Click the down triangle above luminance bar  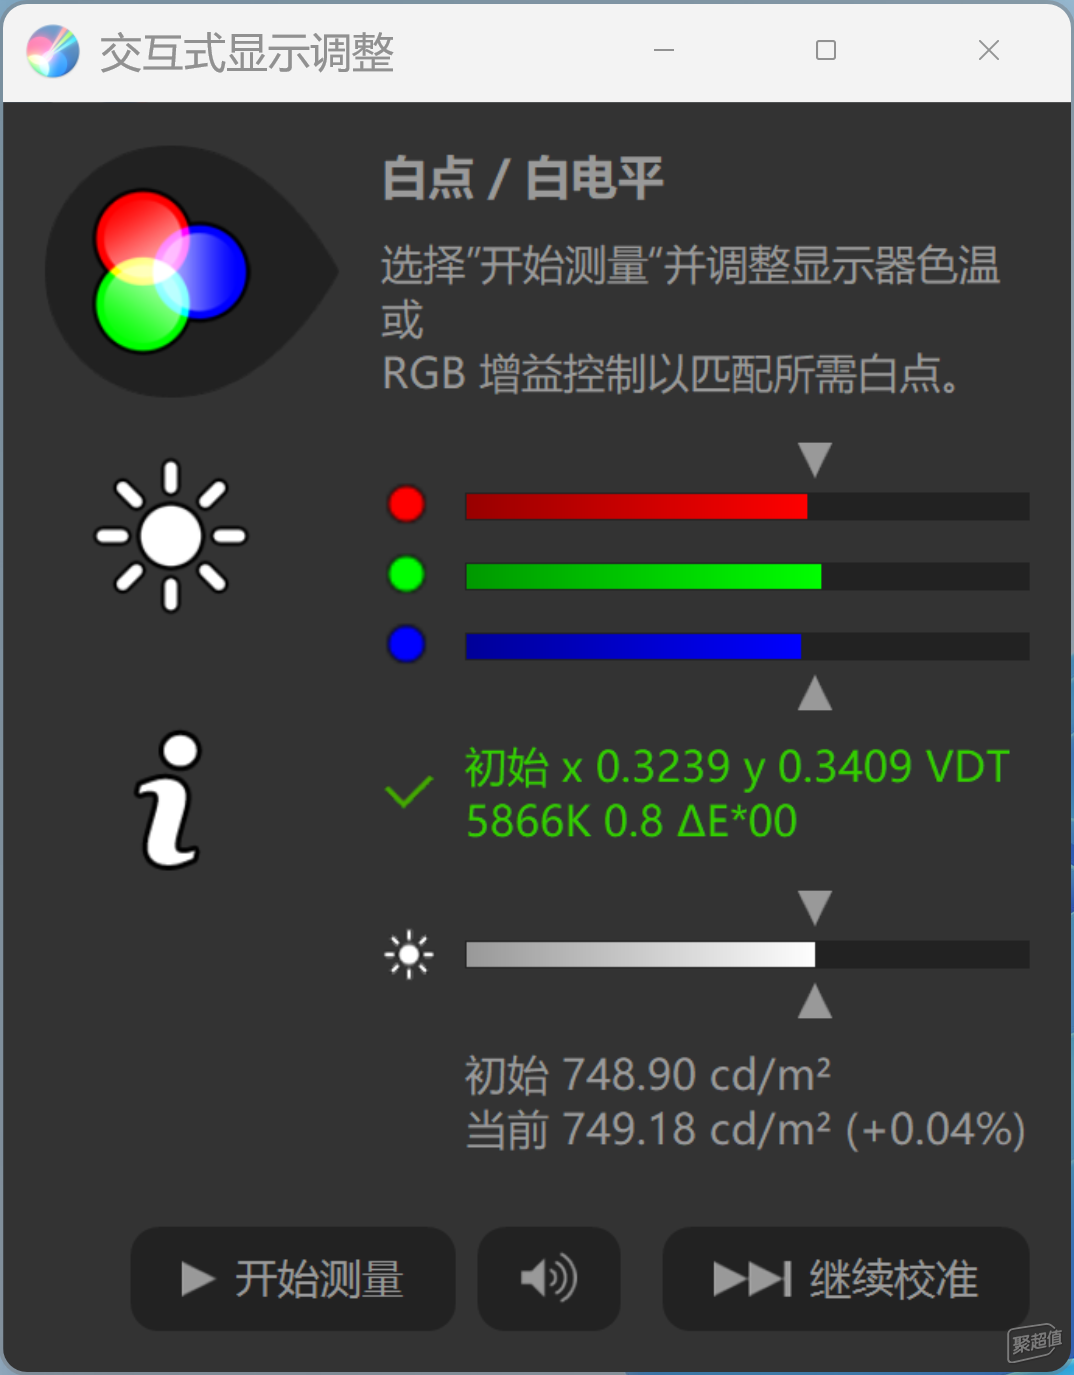[815, 908]
